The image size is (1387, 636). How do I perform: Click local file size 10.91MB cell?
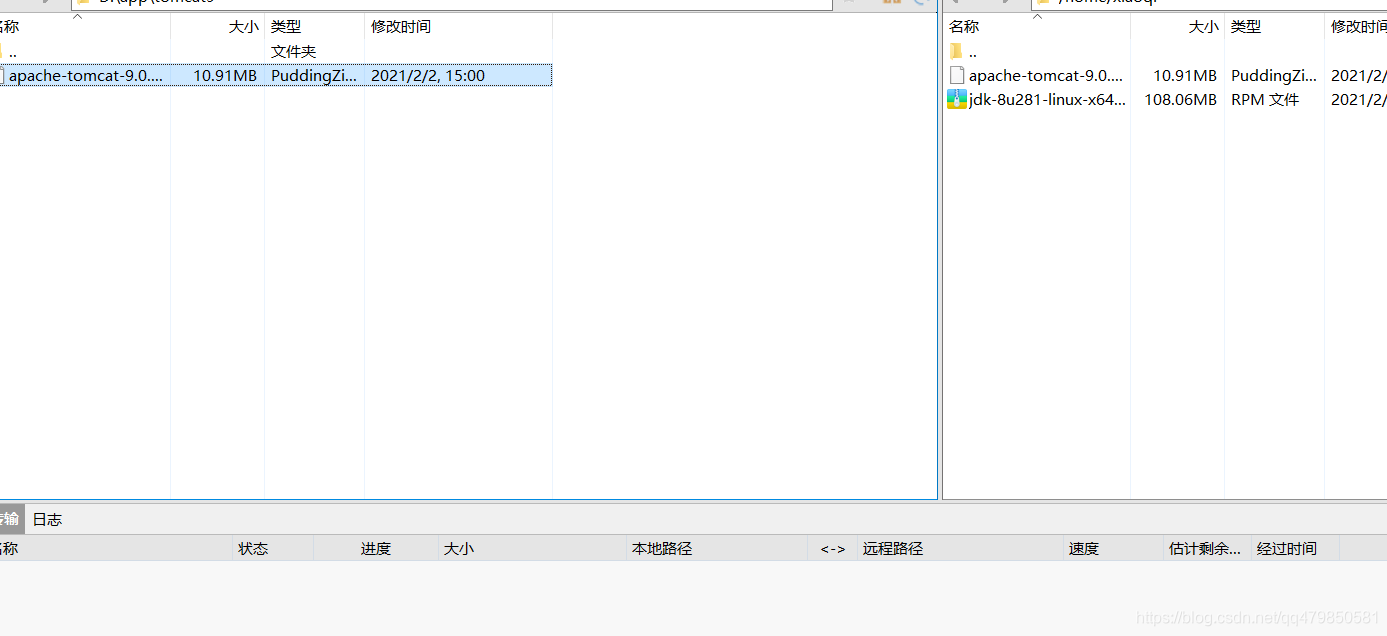[225, 75]
